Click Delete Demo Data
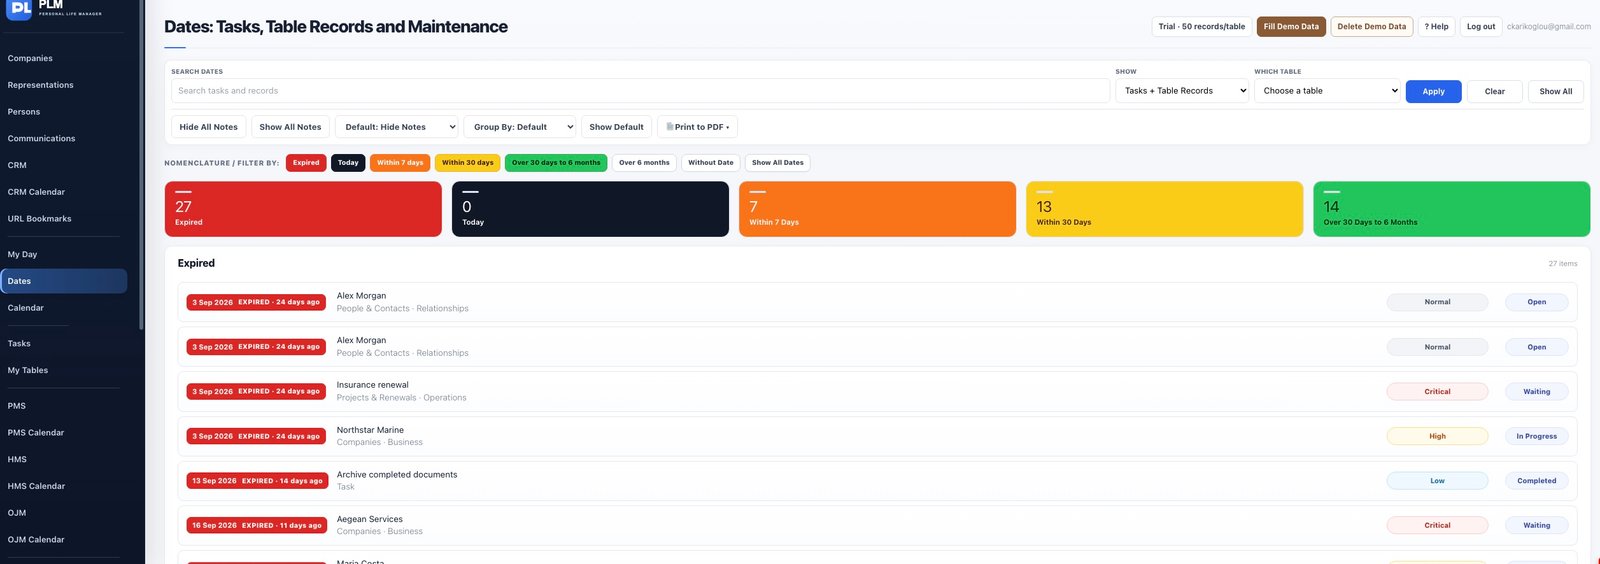This screenshot has width=1600, height=564. (x=1371, y=26)
